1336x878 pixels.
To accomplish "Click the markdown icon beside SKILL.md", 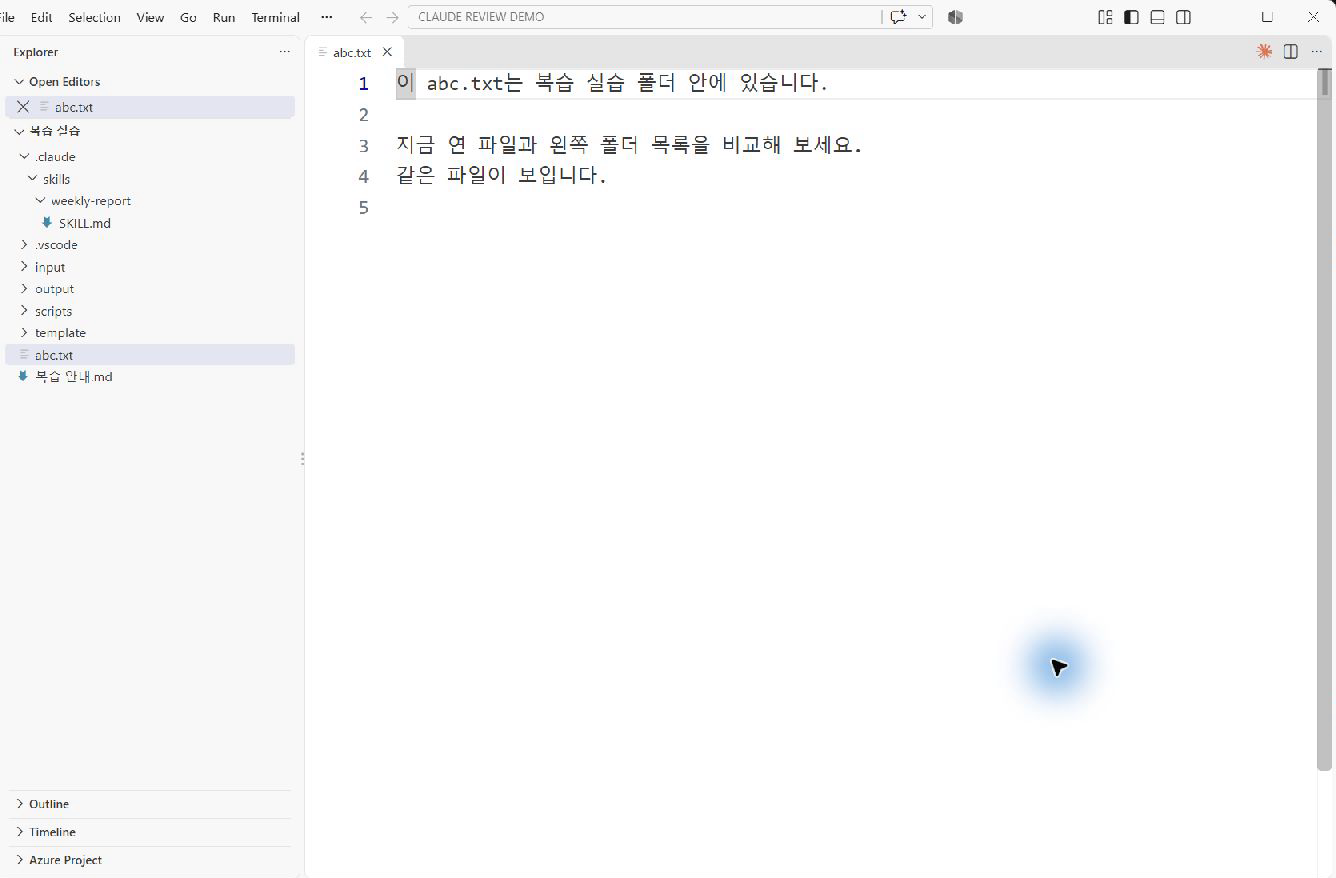I will coord(47,223).
